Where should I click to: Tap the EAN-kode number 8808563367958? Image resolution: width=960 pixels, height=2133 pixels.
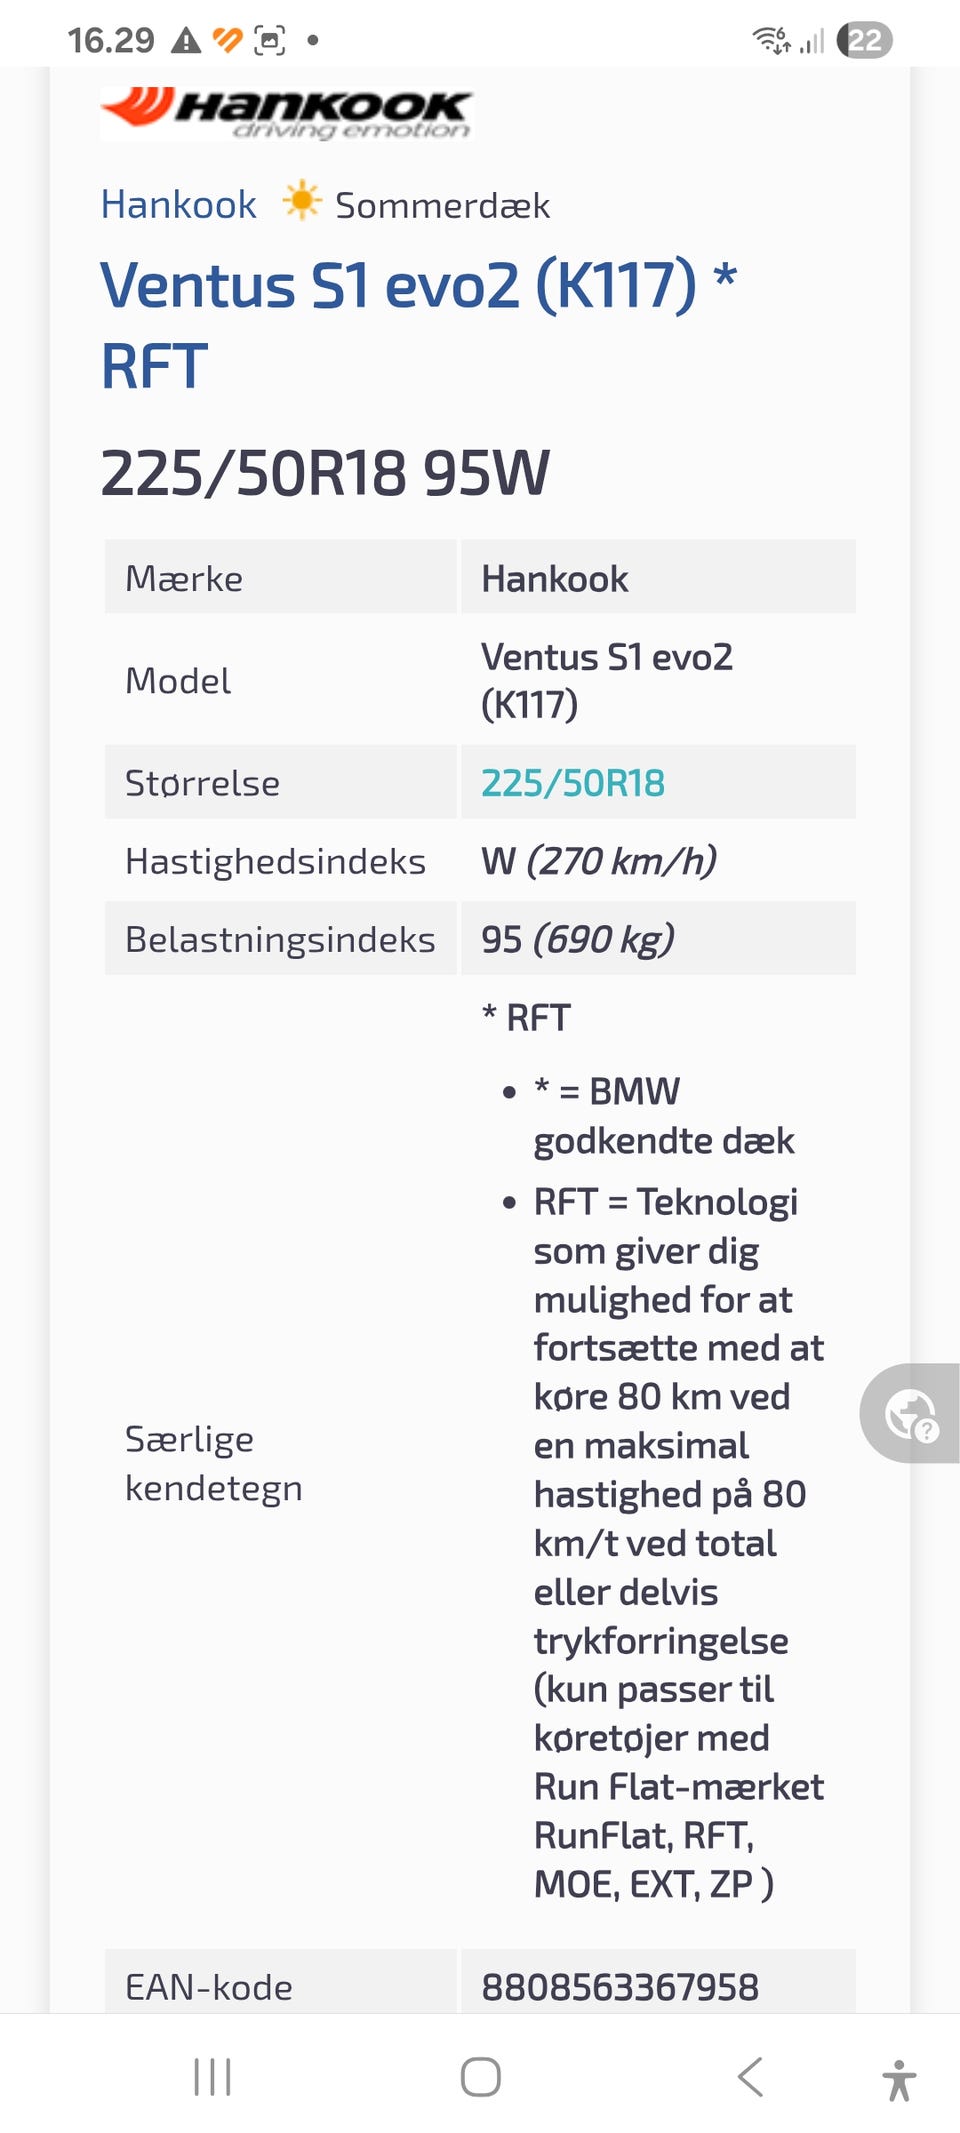click(620, 1987)
